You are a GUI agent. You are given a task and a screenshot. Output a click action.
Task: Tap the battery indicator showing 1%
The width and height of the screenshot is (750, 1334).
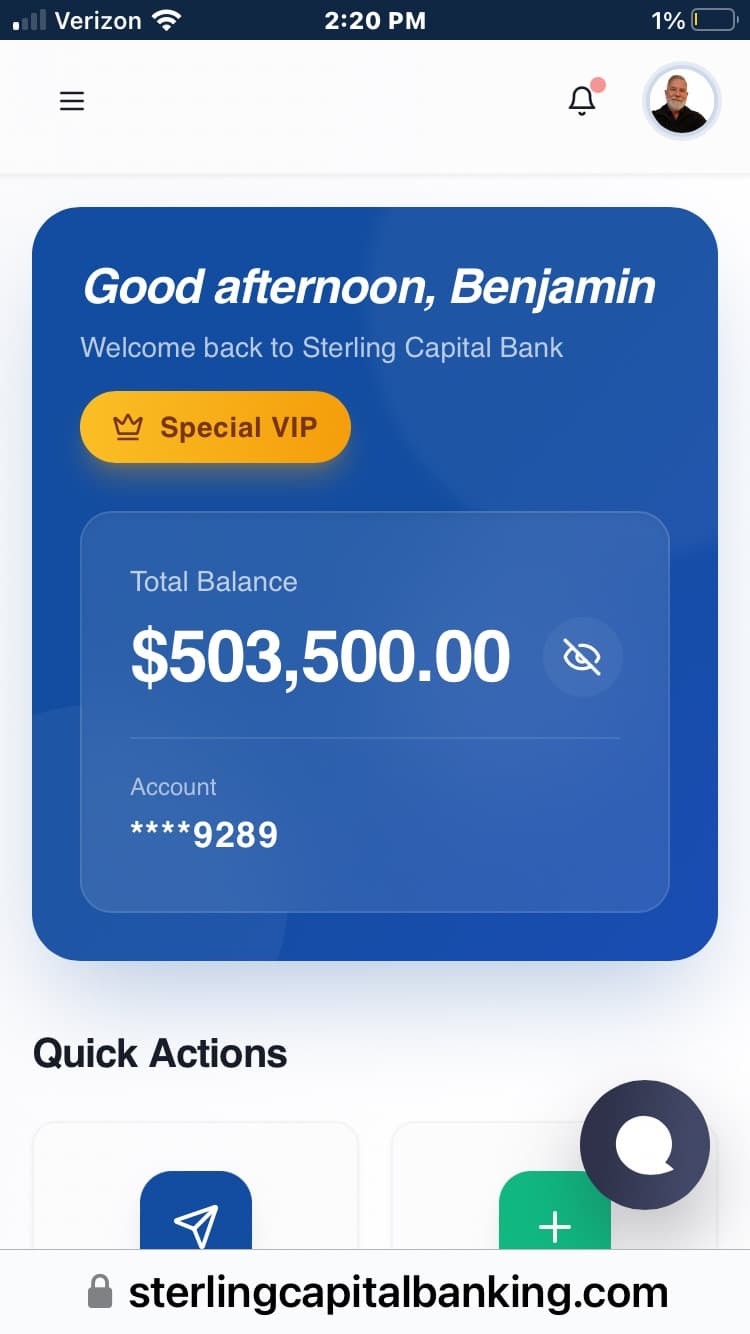tap(714, 20)
